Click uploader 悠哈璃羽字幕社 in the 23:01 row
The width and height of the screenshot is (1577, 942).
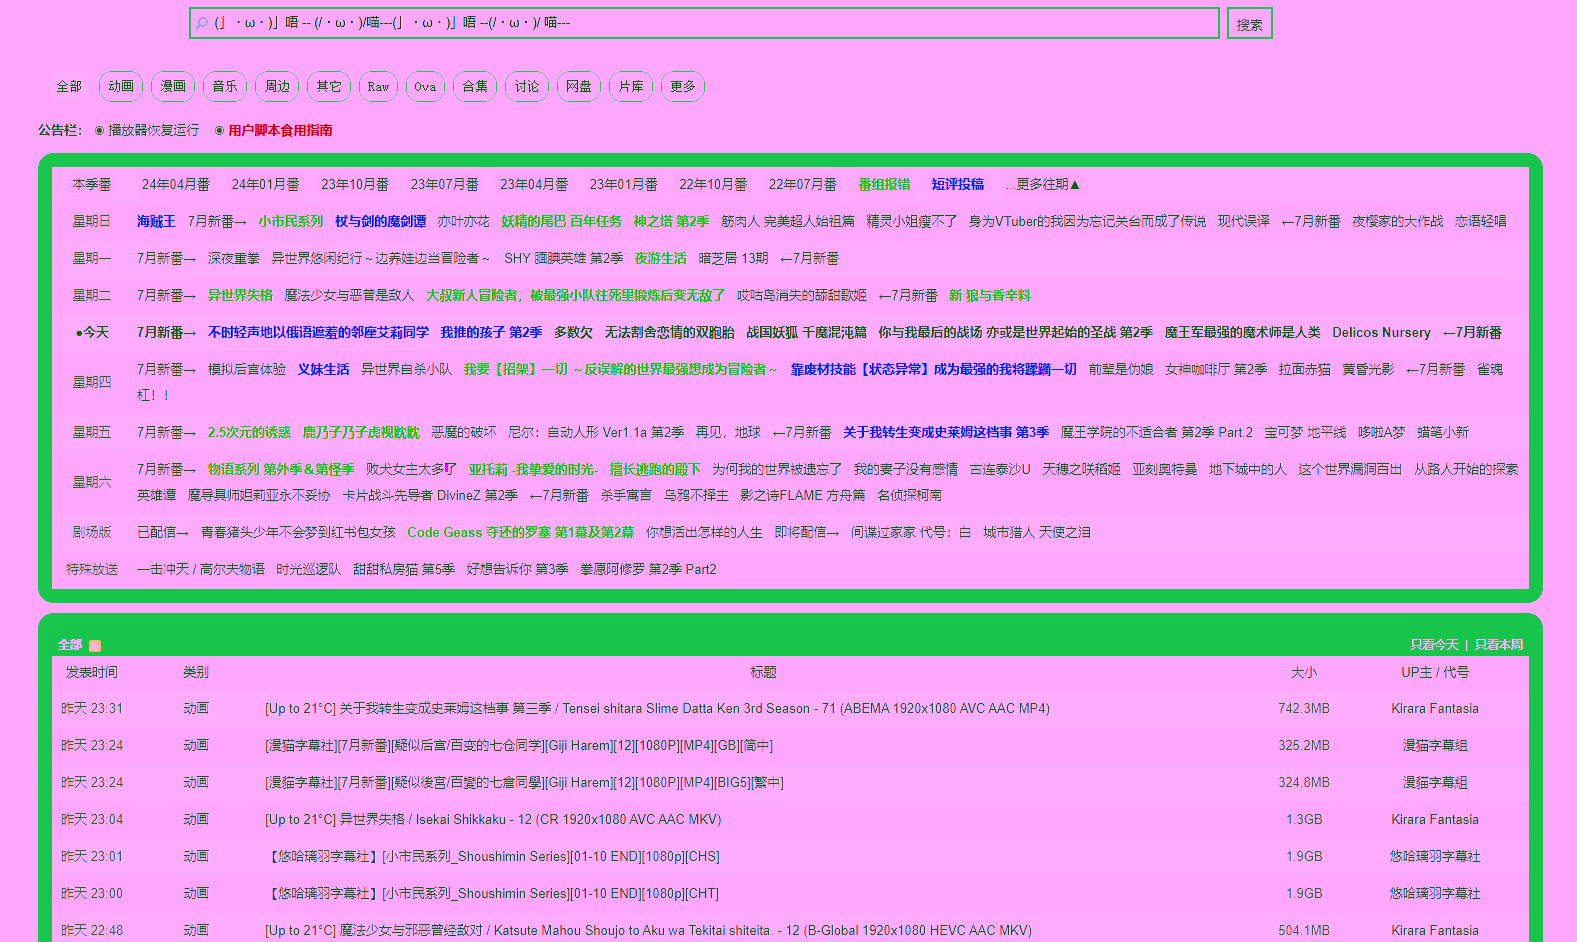[x=1435, y=857]
